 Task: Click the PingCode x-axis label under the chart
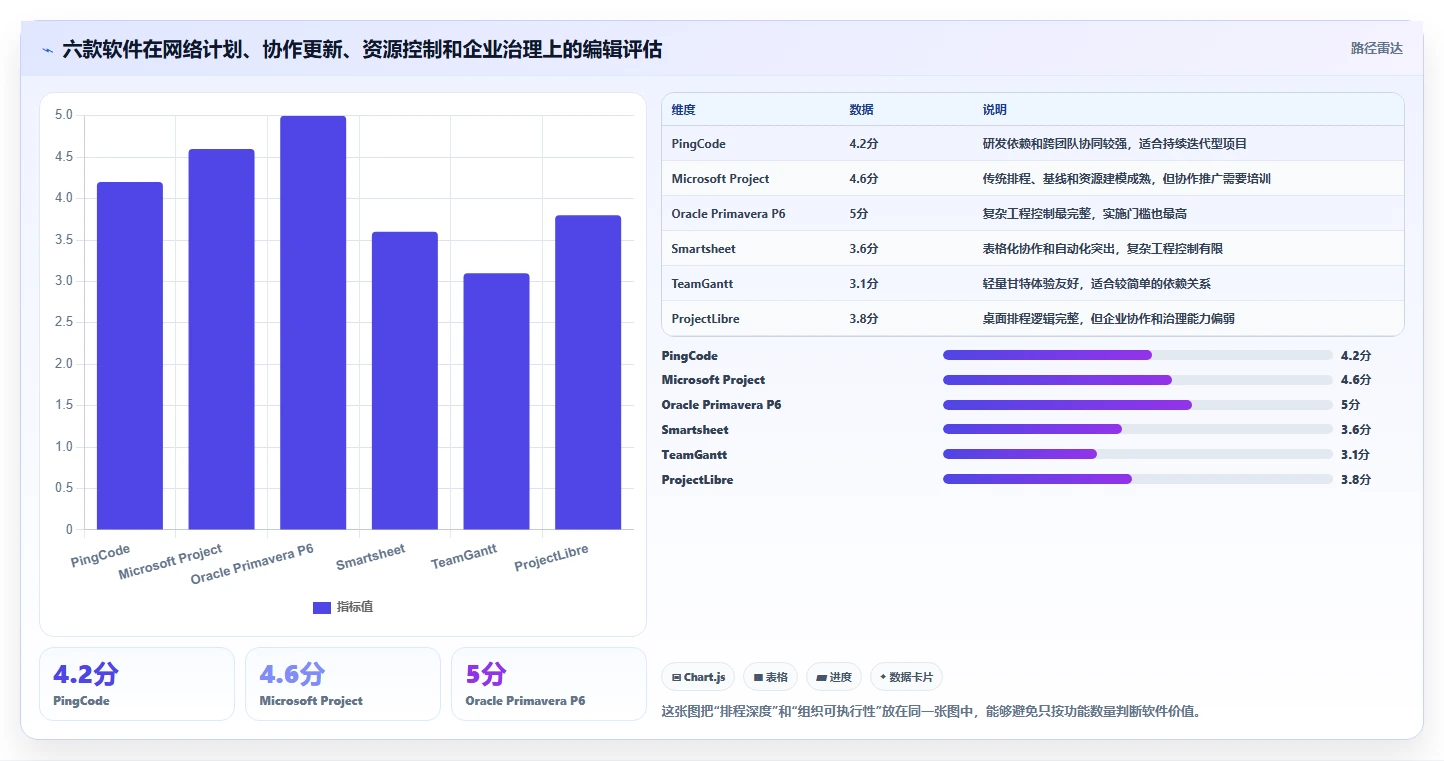click(x=101, y=557)
